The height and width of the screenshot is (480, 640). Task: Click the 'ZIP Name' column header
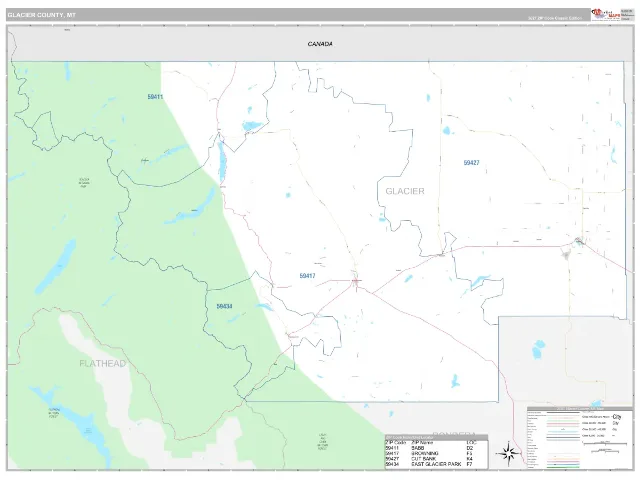[x=422, y=443]
